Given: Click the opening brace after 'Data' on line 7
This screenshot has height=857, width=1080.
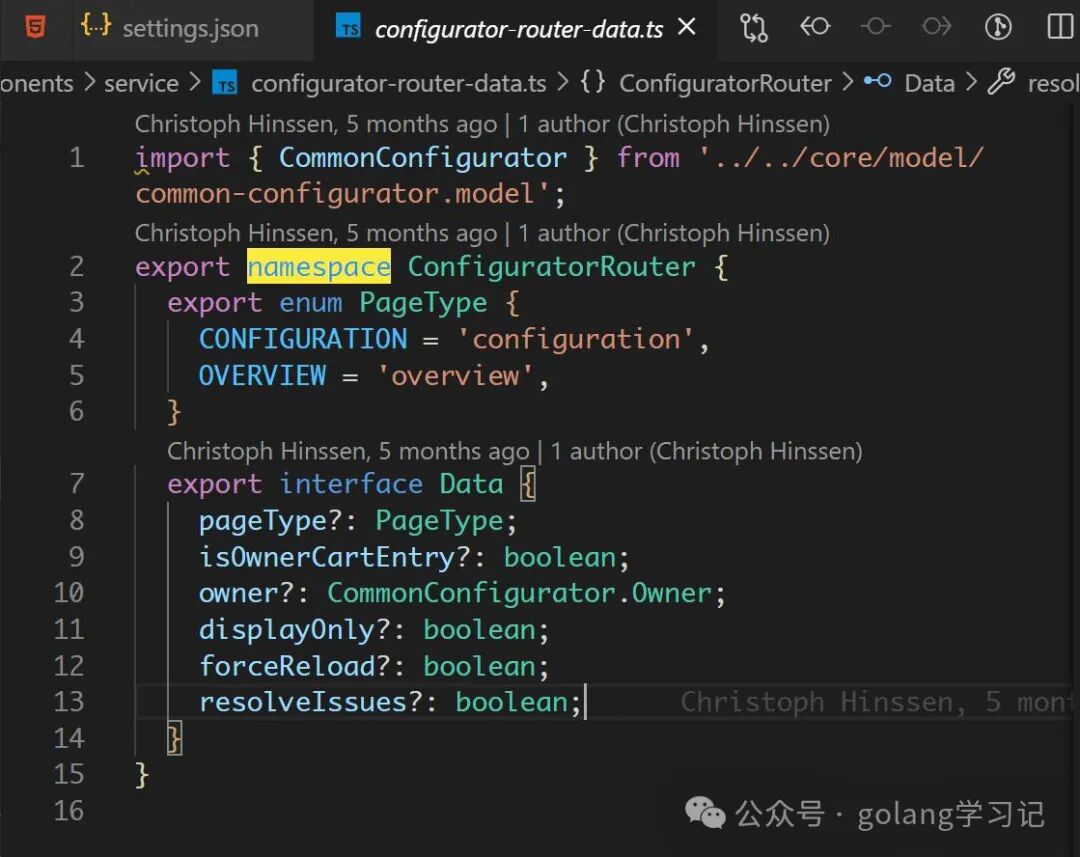Looking at the screenshot, I should [x=528, y=484].
